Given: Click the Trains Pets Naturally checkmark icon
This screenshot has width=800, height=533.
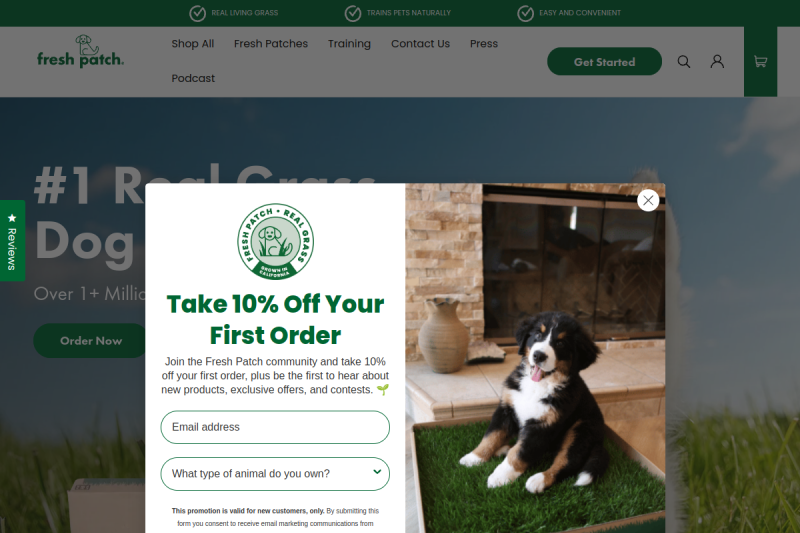Looking at the screenshot, I should 353,13.
